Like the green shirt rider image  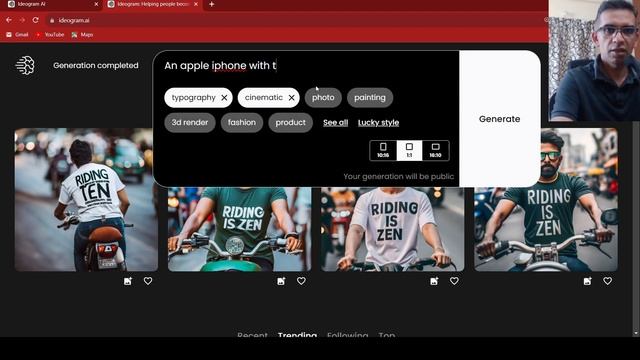click(x=301, y=281)
